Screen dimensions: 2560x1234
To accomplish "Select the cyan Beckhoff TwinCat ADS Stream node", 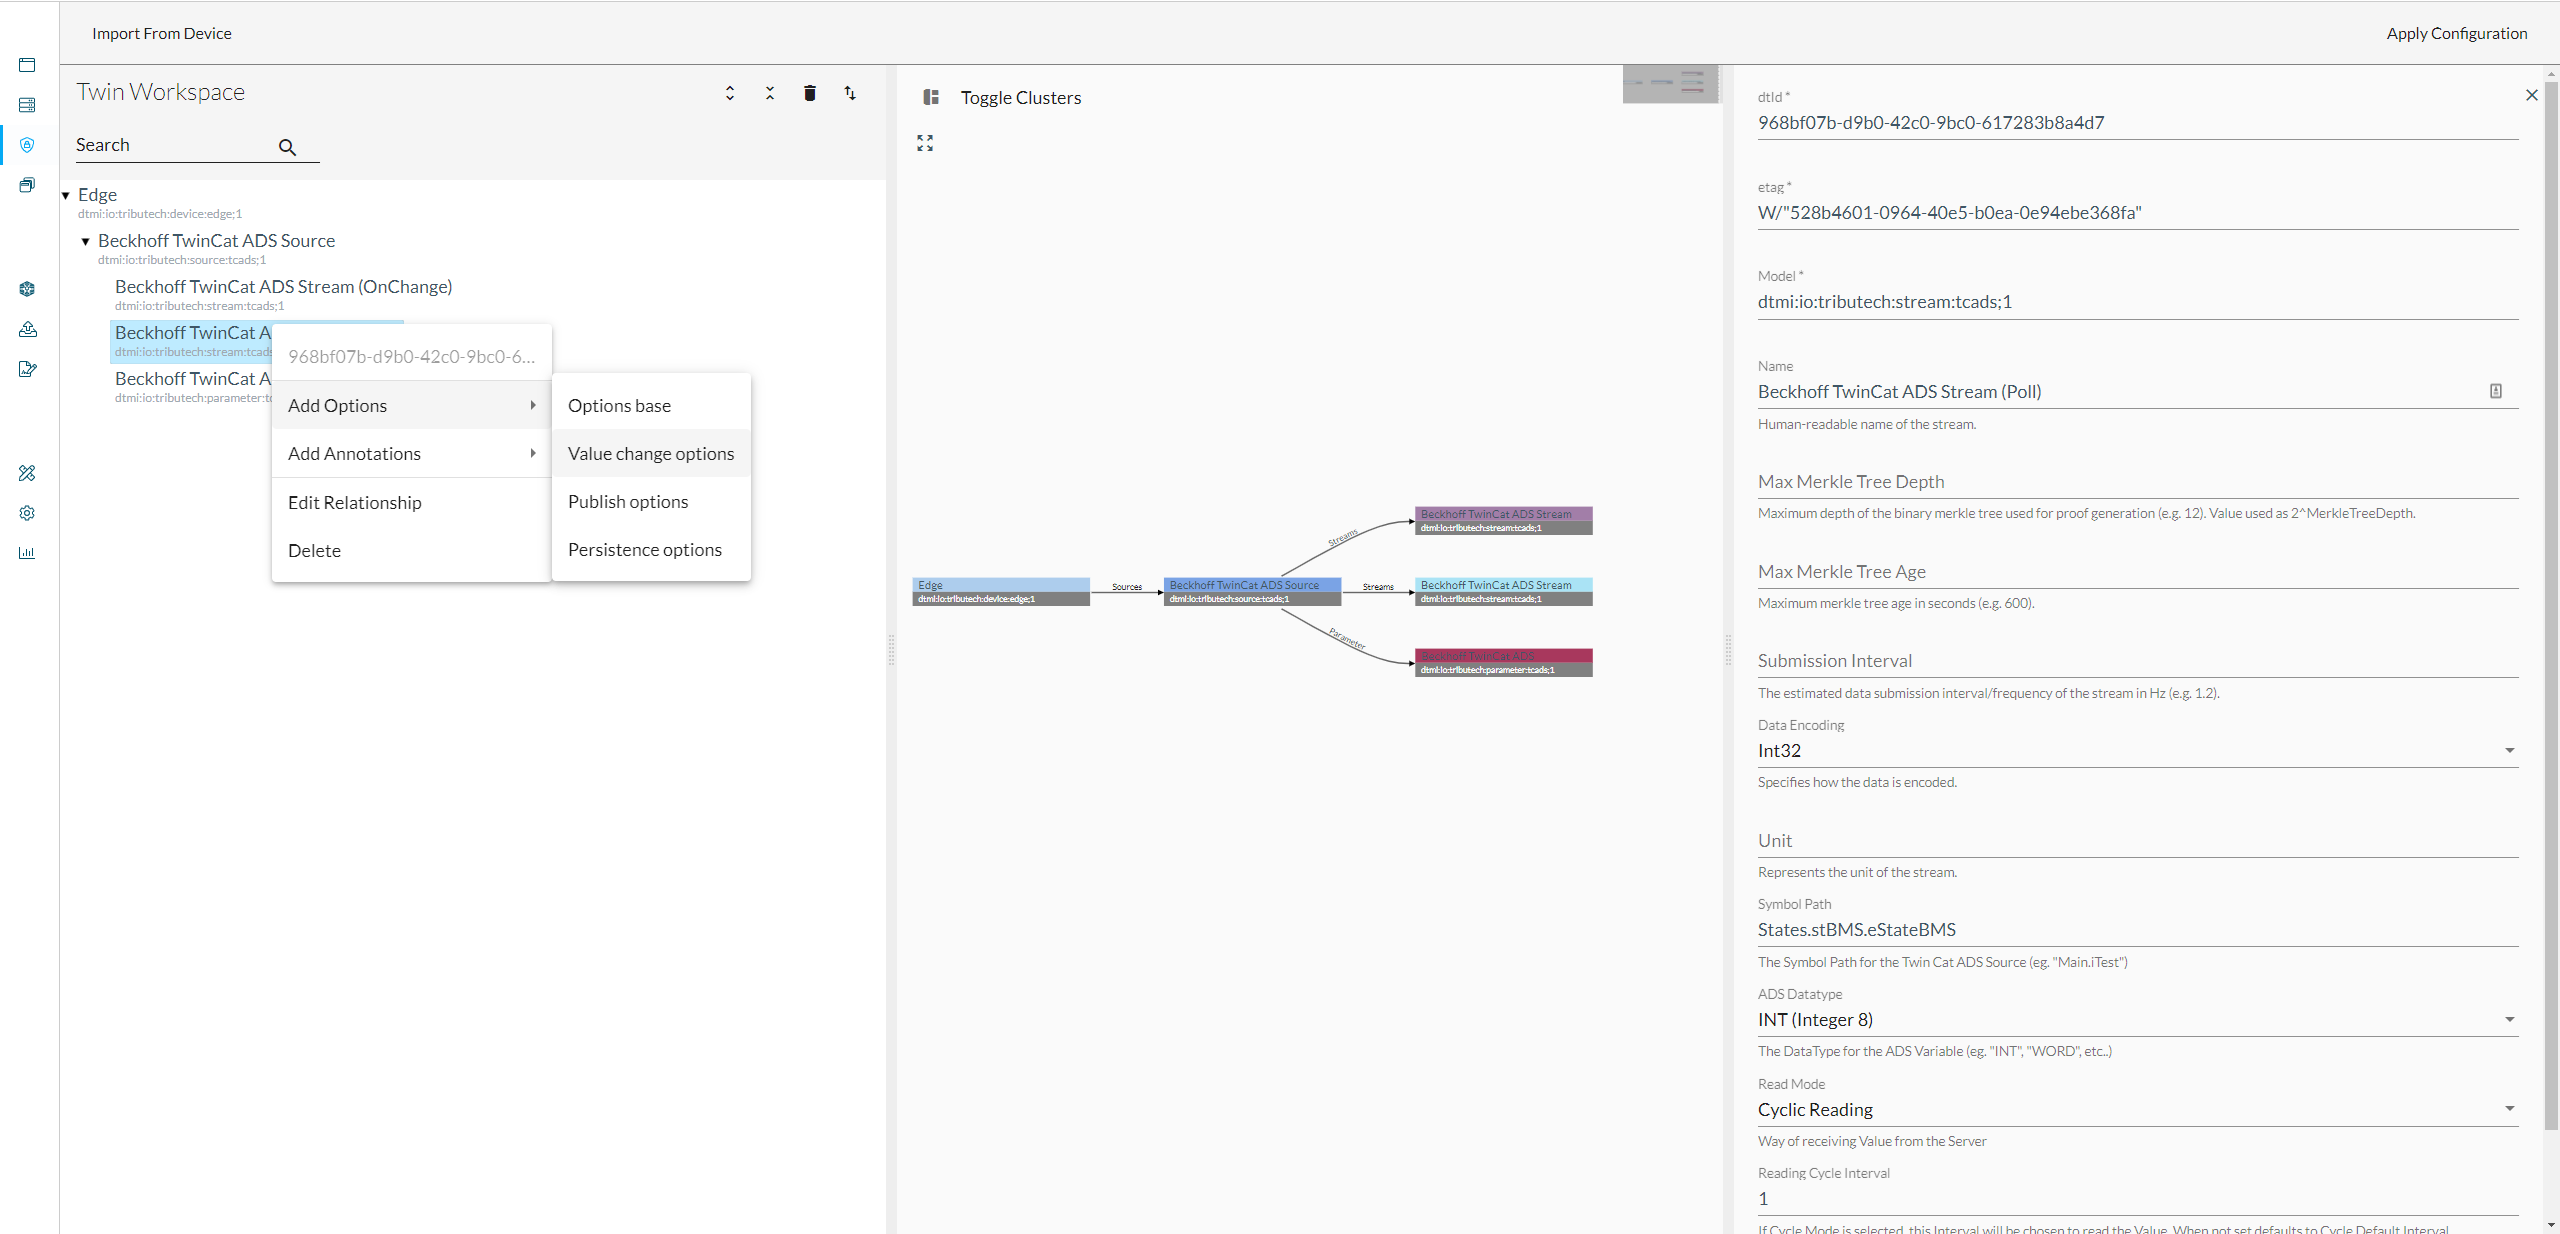I will click(x=1504, y=592).
